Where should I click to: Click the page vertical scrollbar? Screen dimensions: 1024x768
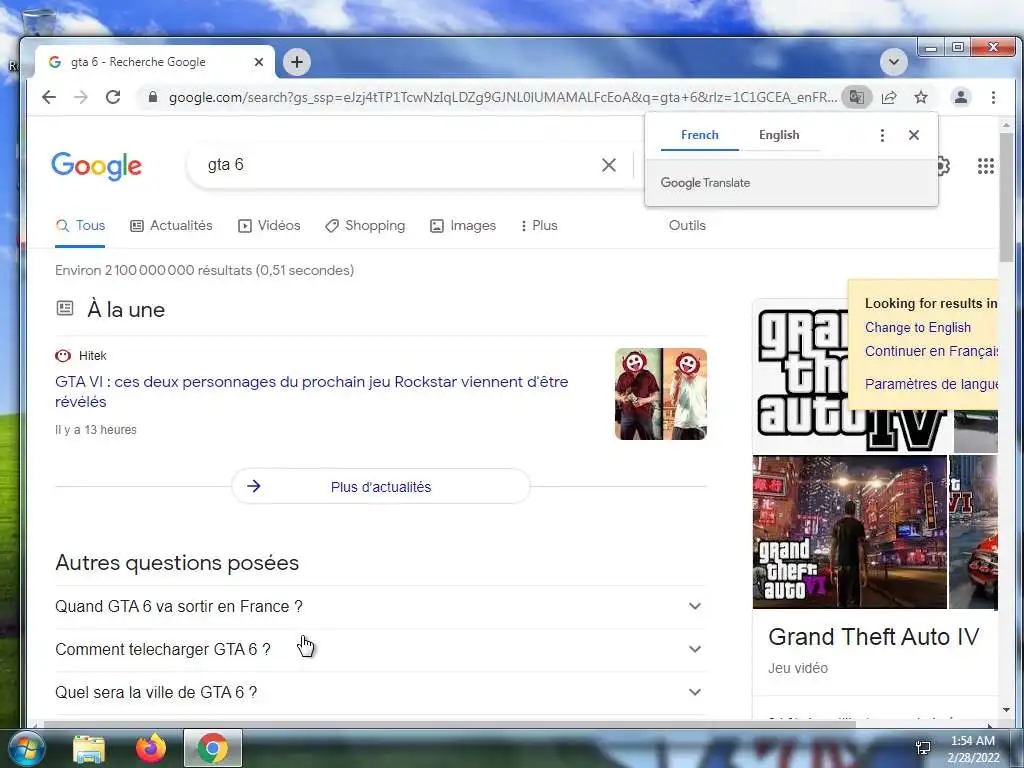pyautogui.click(x=1006, y=197)
